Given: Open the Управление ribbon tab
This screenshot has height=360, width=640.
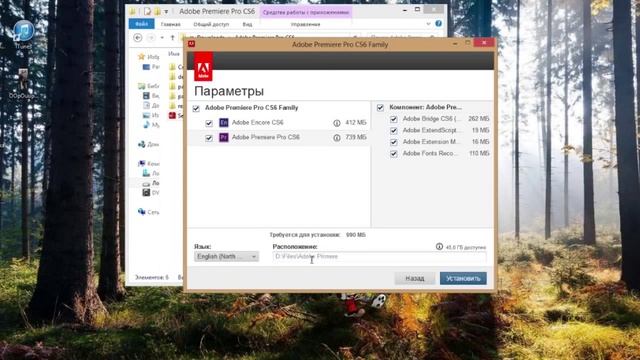Looking at the screenshot, I should point(305,24).
